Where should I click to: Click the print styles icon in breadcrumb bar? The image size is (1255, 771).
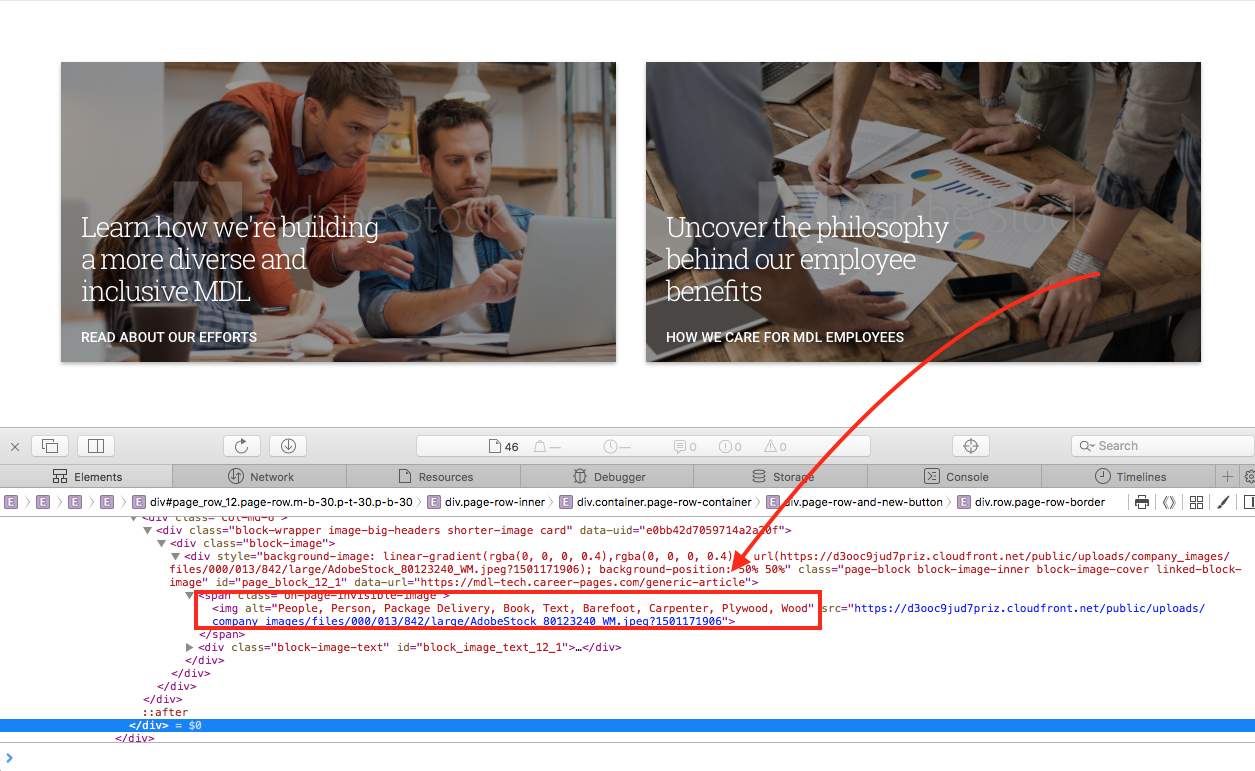pyautogui.click(x=1142, y=502)
